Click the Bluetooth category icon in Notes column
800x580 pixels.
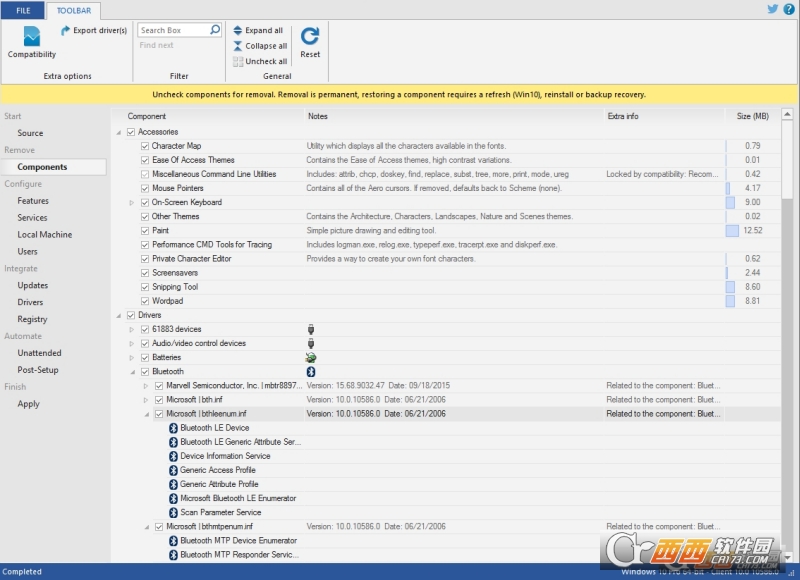311,372
